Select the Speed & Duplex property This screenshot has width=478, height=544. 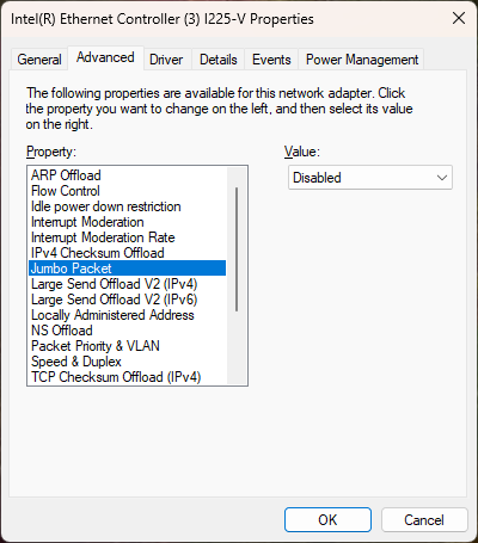(x=127, y=362)
